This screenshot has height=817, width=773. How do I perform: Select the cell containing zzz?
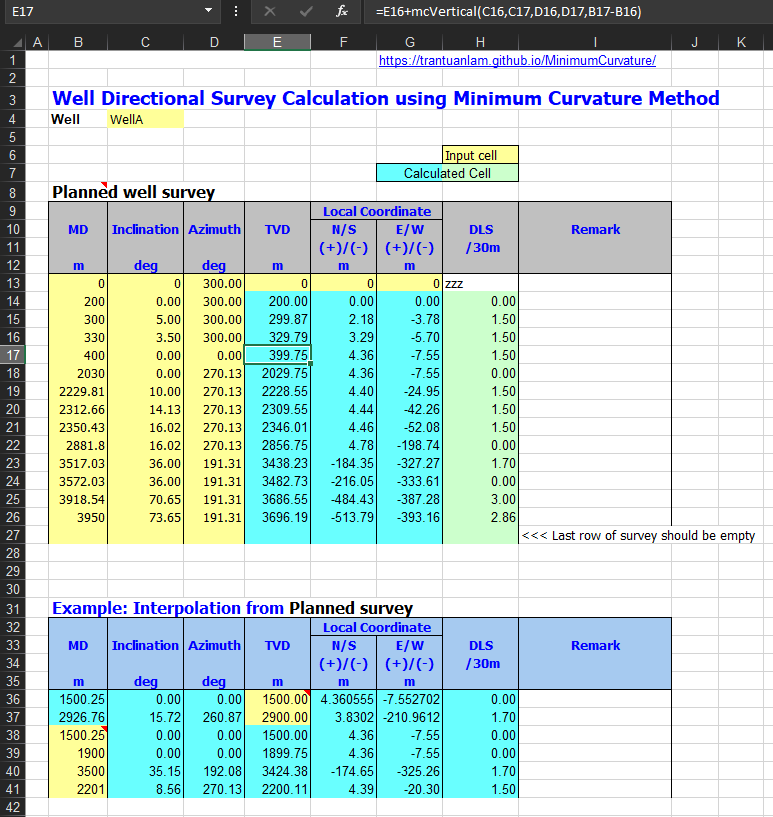coord(480,283)
